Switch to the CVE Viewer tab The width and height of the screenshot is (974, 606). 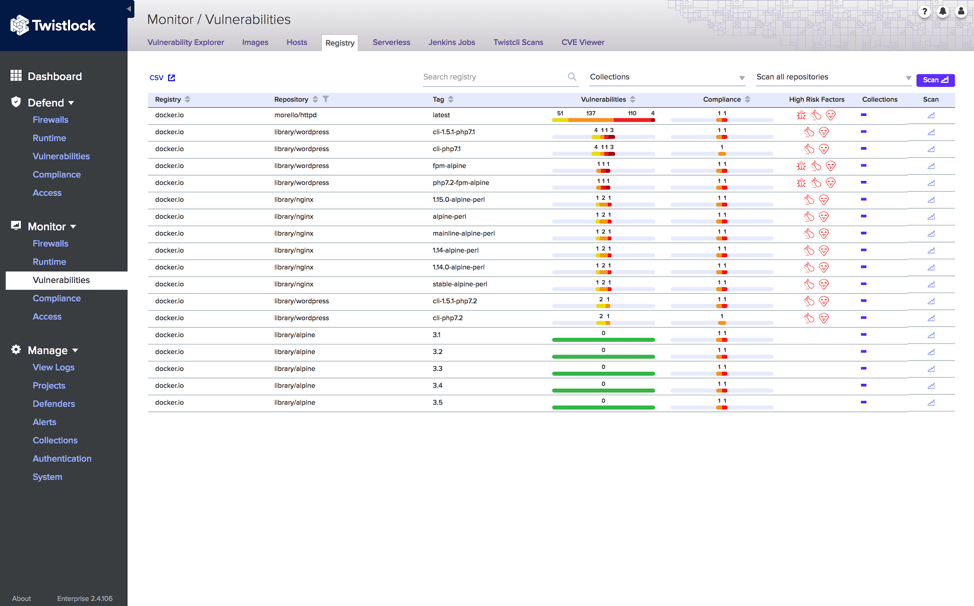pyautogui.click(x=582, y=42)
